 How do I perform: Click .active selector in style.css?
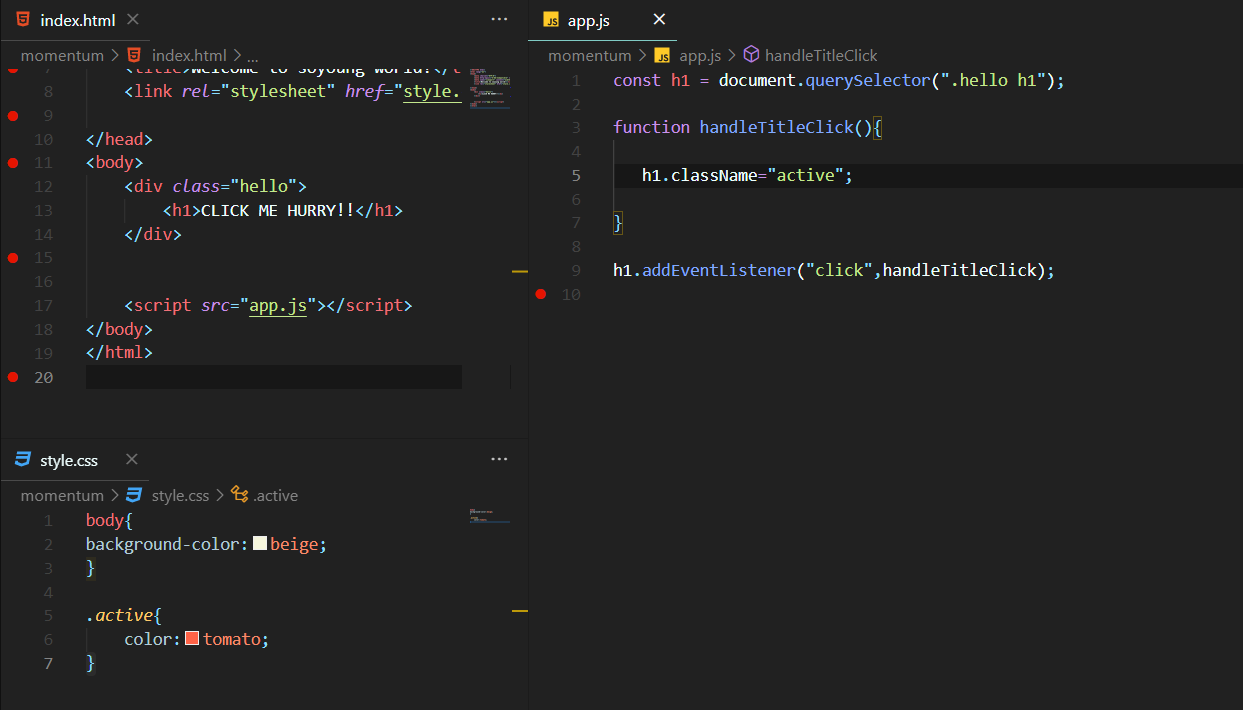click(x=120, y=615)
